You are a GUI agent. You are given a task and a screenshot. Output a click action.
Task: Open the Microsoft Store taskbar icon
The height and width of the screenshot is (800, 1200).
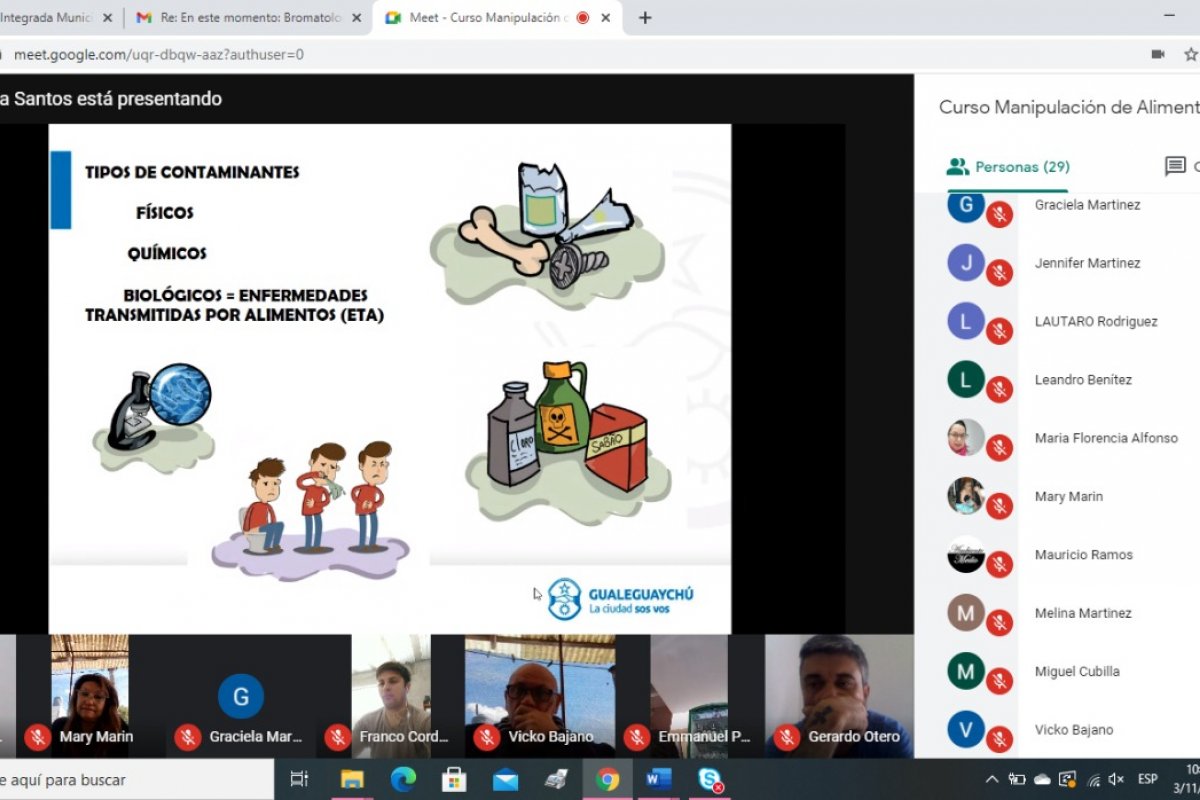454,780
